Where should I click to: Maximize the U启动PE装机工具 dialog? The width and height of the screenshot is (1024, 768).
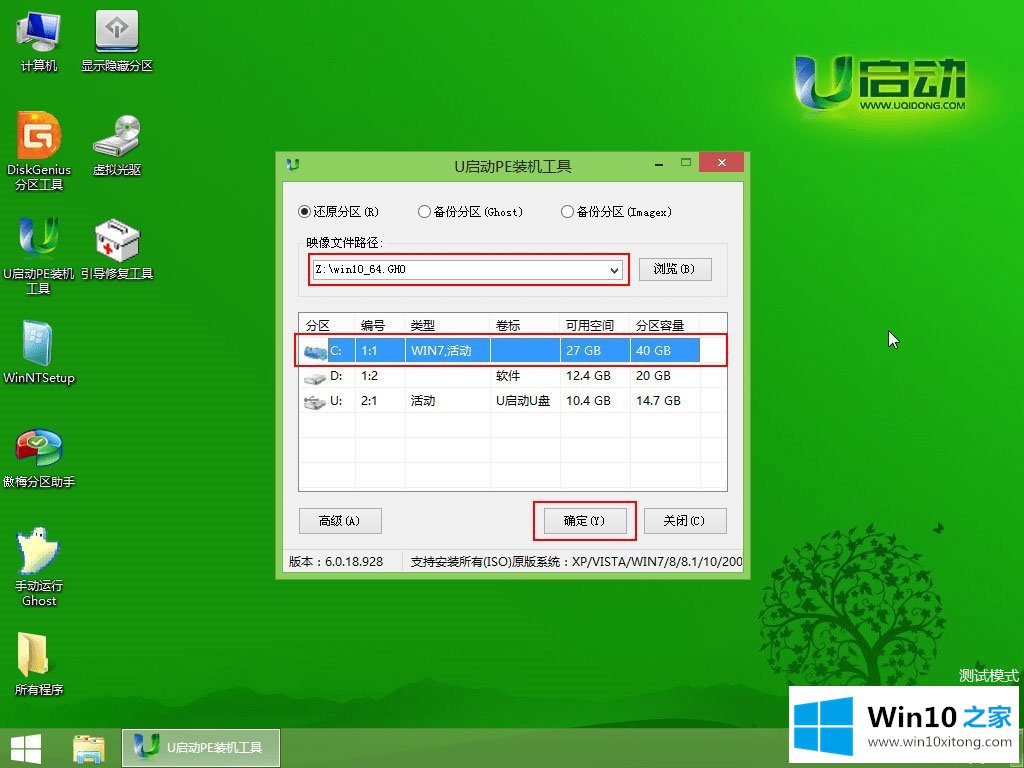pyautogui.click(x=686, y=163)
